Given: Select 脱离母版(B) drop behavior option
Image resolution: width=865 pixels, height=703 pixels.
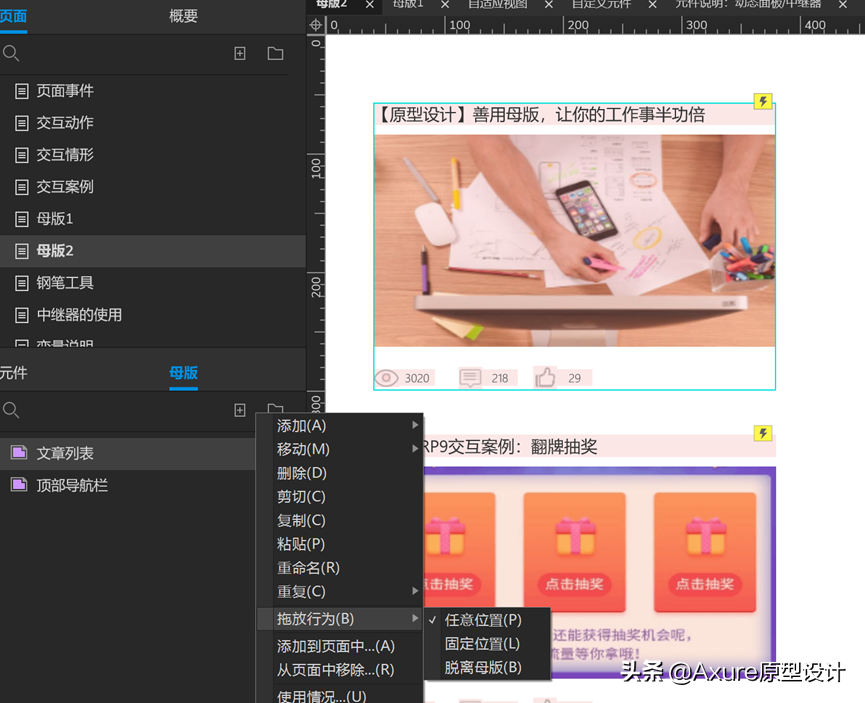Looking at the screenshot, I should [488, 668].
